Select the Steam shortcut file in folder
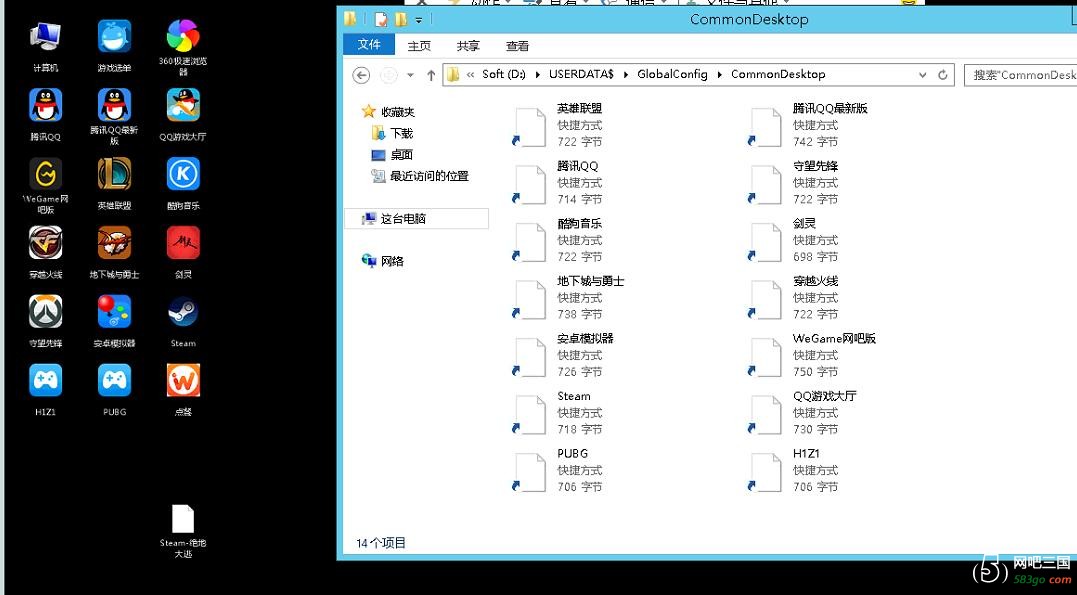 560,414
